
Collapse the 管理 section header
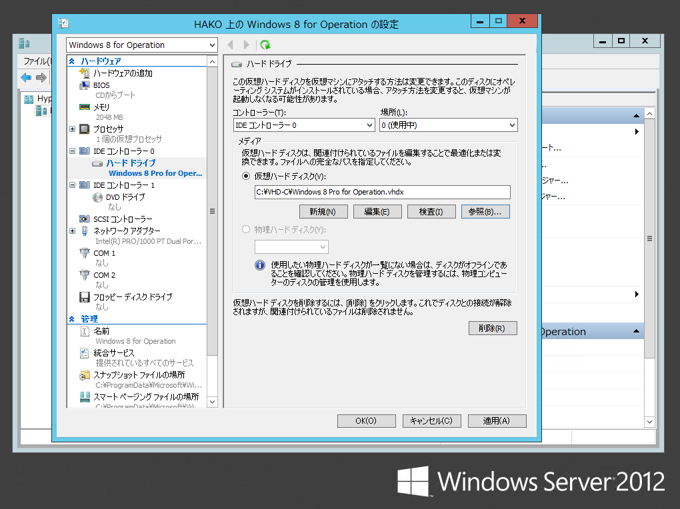pyautogui.click(x=72, y=319)
